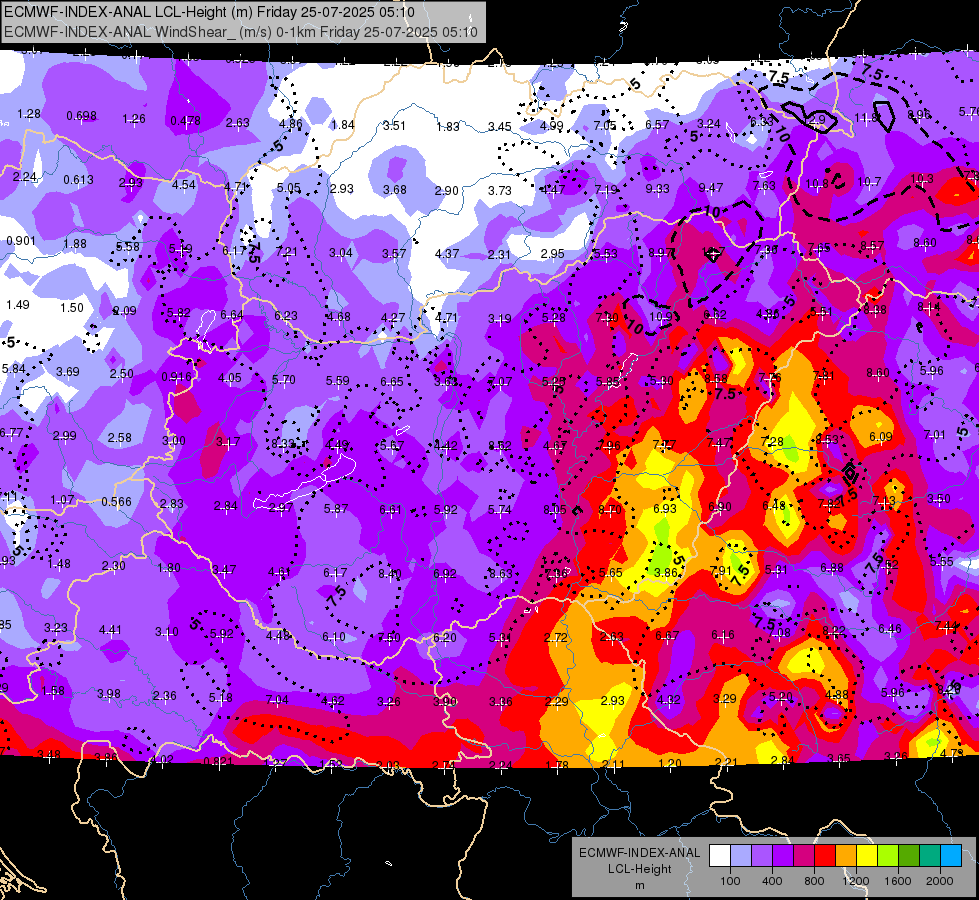Click the wind shear value '0.916'
The width and height of the screenshot is (979, 900).
[176, 377]
